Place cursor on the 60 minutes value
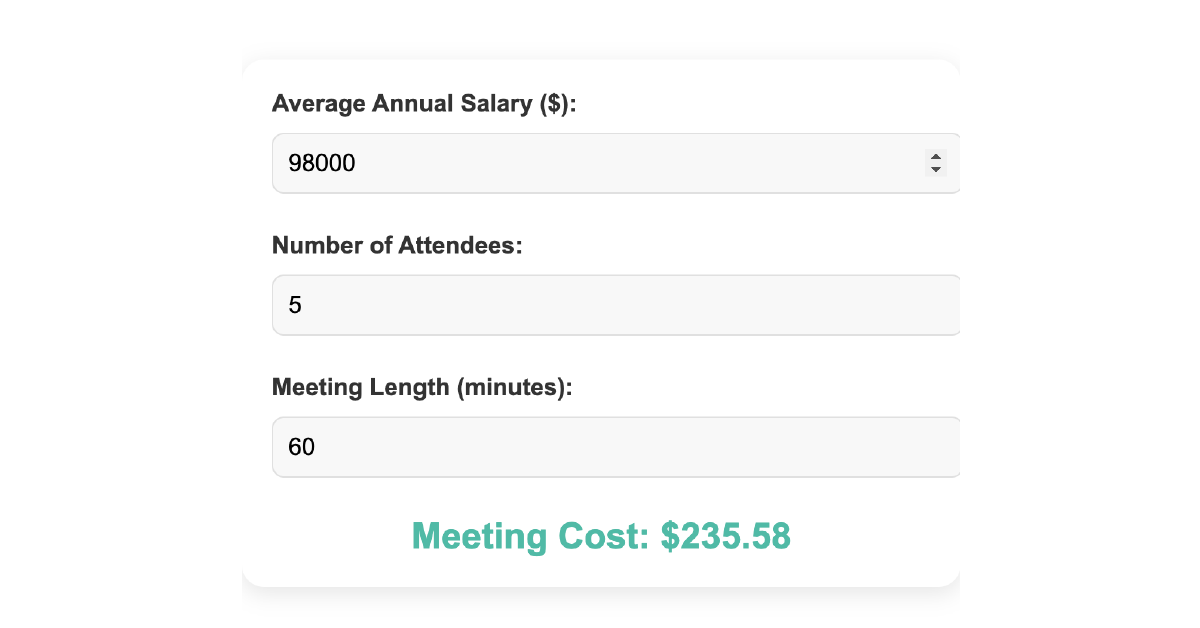The width and height of the screenshot is (1200, 628). coord(301,447)
